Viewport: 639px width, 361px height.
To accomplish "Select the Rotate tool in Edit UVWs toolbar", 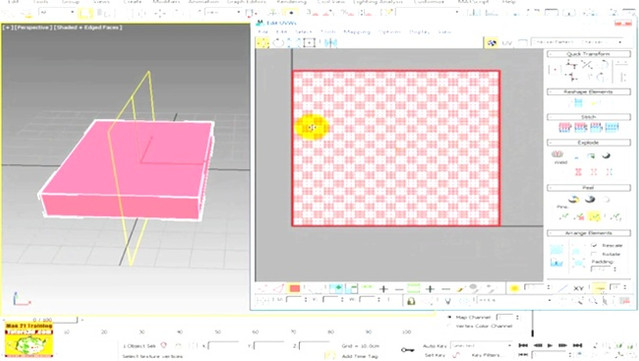I will 278,42.
